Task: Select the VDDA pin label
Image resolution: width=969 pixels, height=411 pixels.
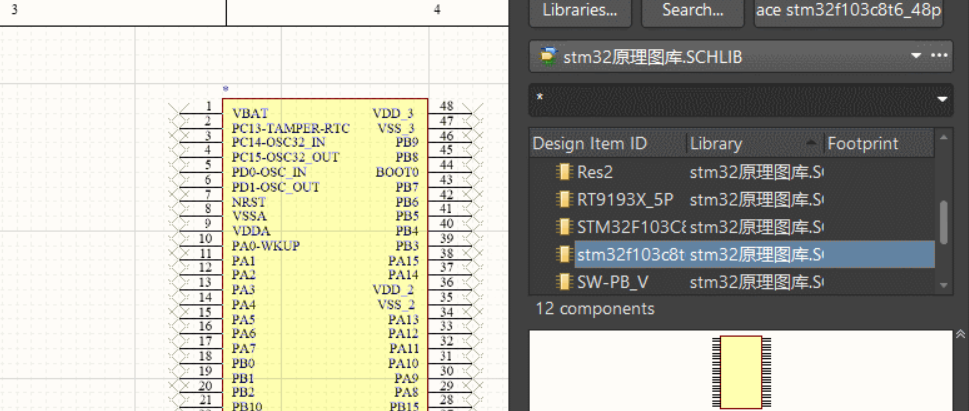Action: pyautogui.click(x=250, y=231)
